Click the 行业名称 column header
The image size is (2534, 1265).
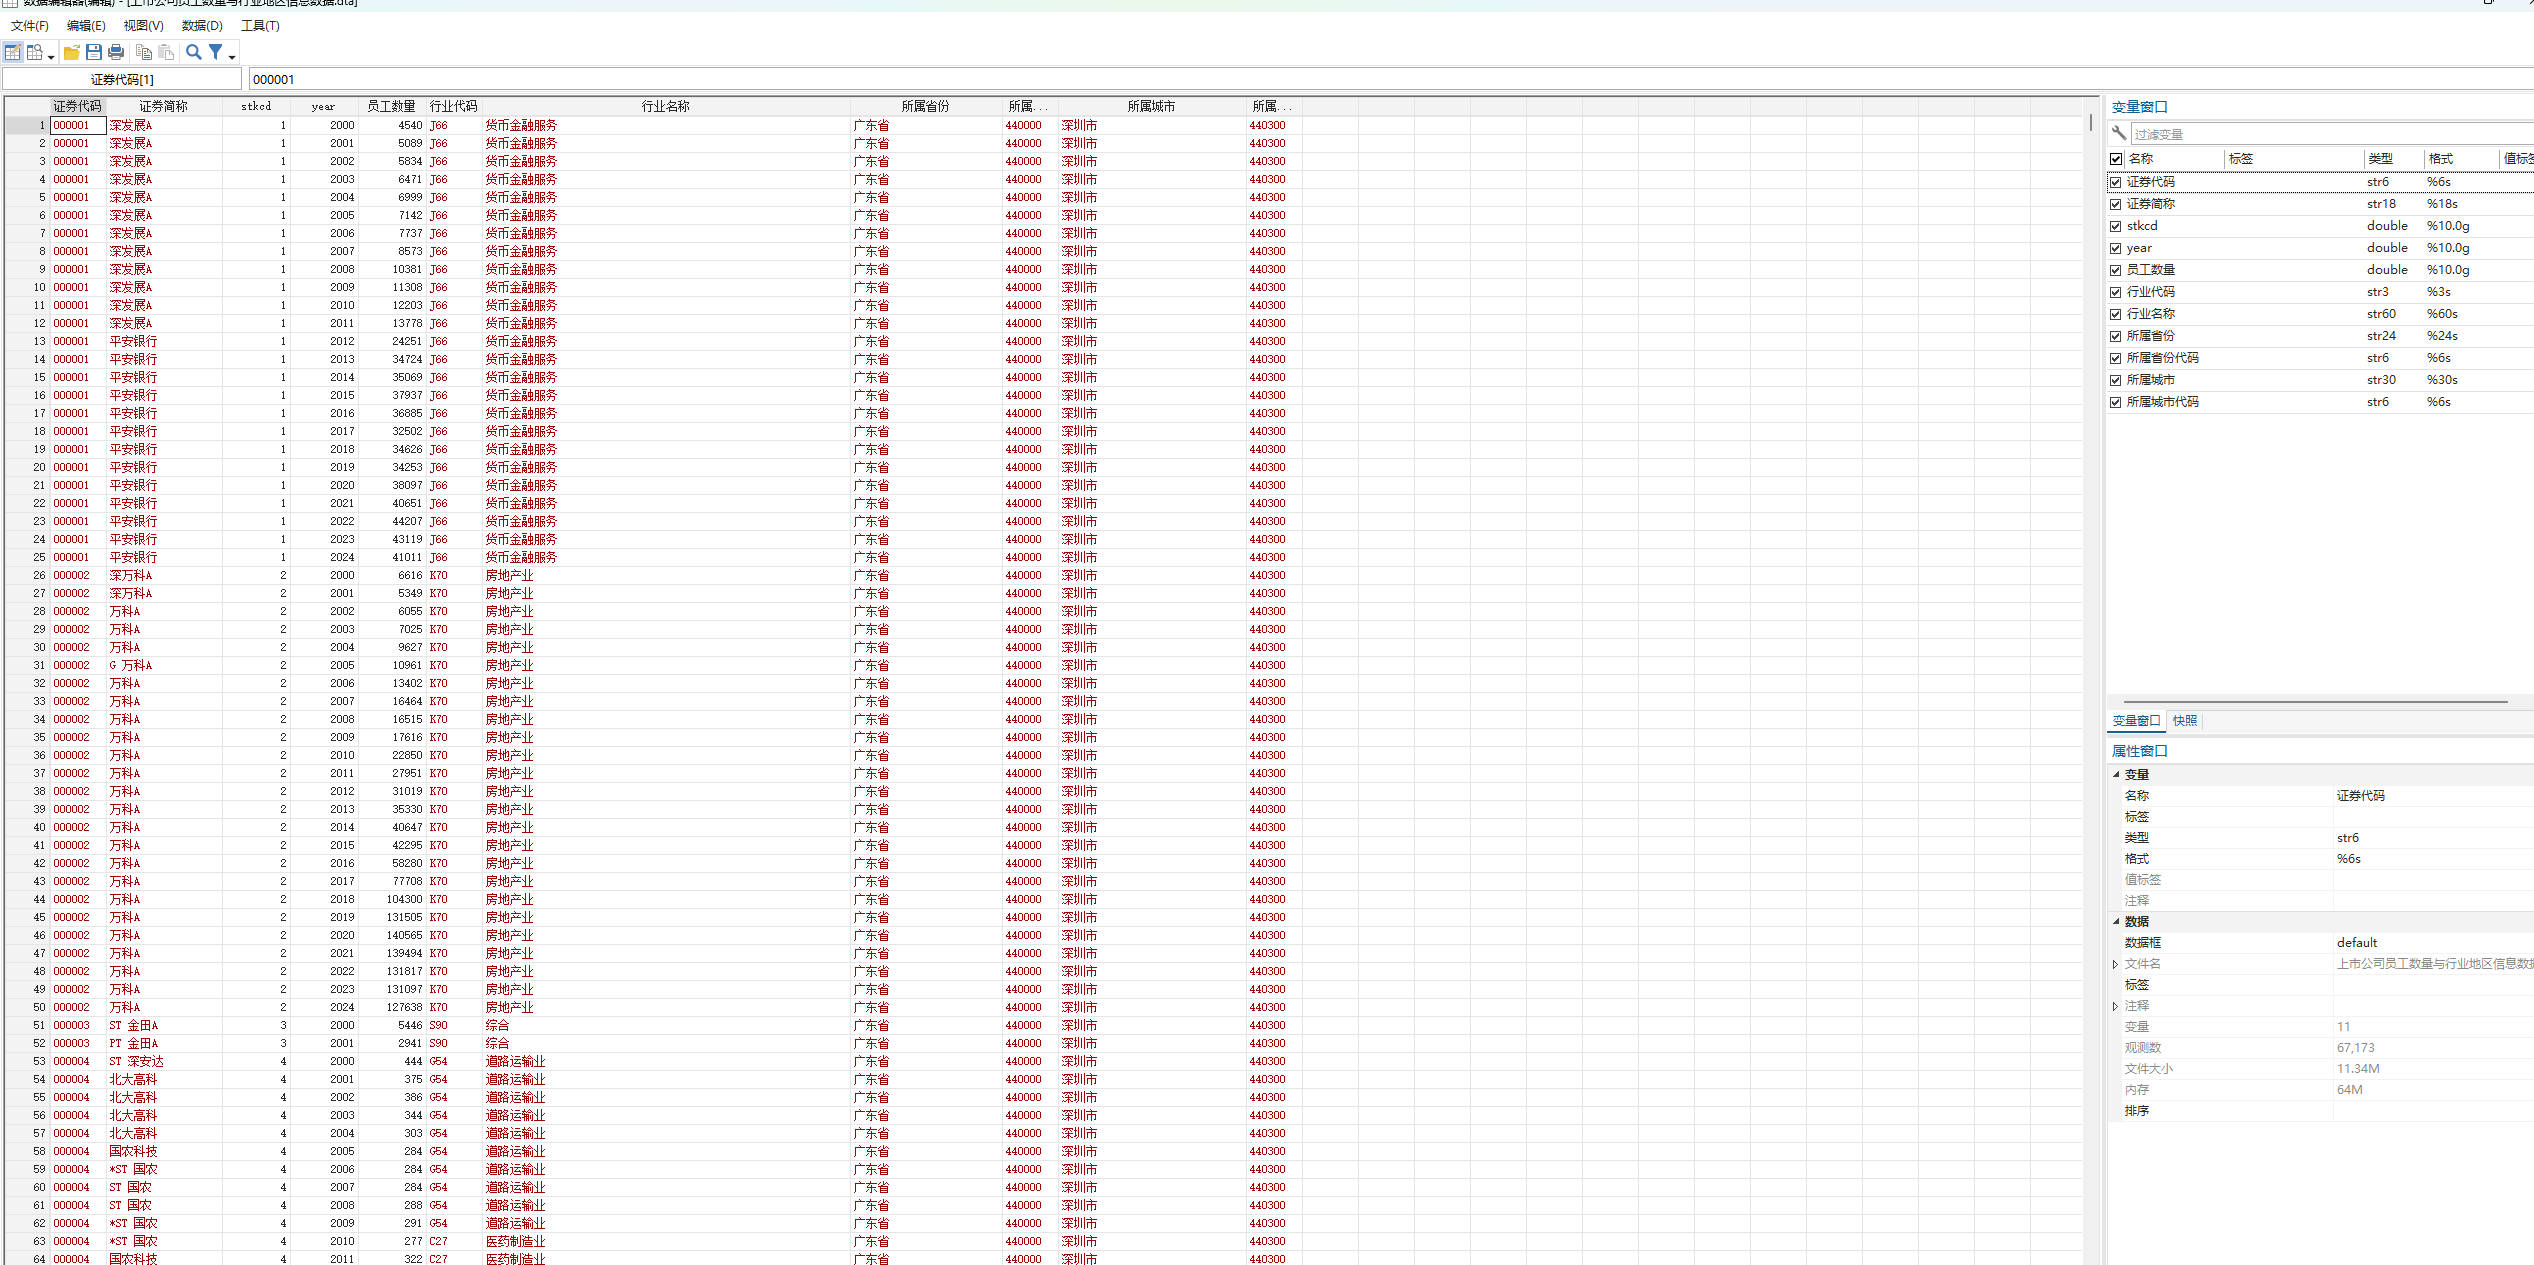(x=666, y=106)
